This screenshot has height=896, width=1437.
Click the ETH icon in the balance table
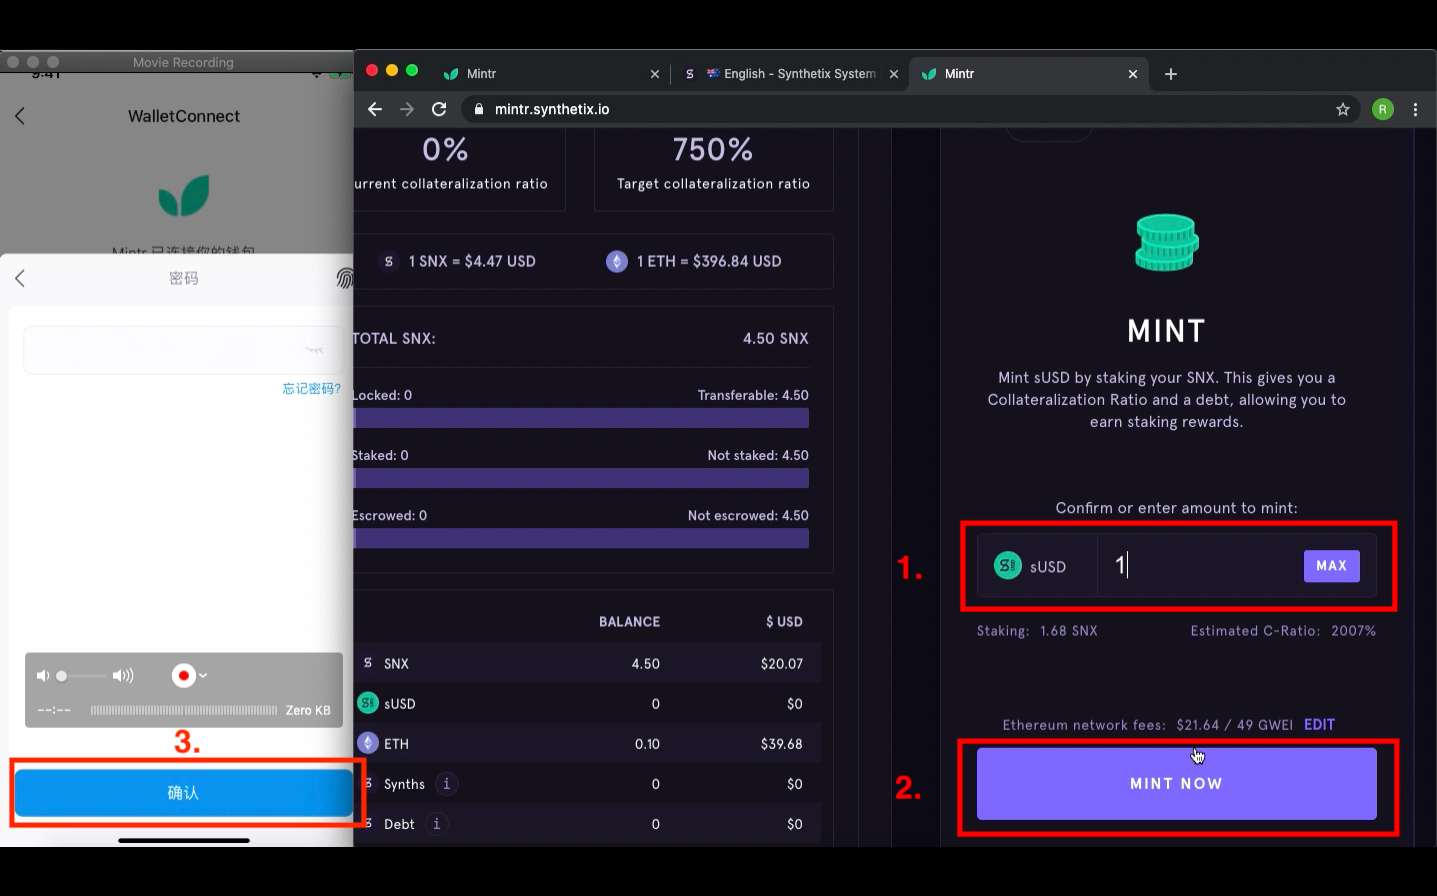[368, 743]
